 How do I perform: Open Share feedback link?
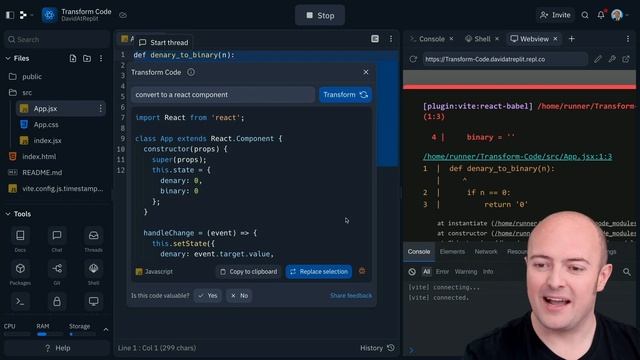351,296
